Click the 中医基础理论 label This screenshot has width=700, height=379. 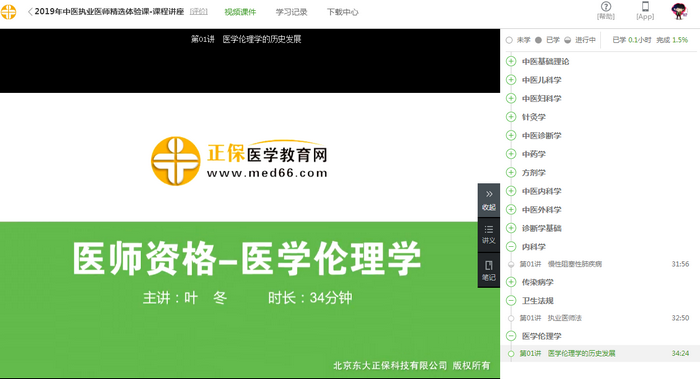(x=546, y=62)
